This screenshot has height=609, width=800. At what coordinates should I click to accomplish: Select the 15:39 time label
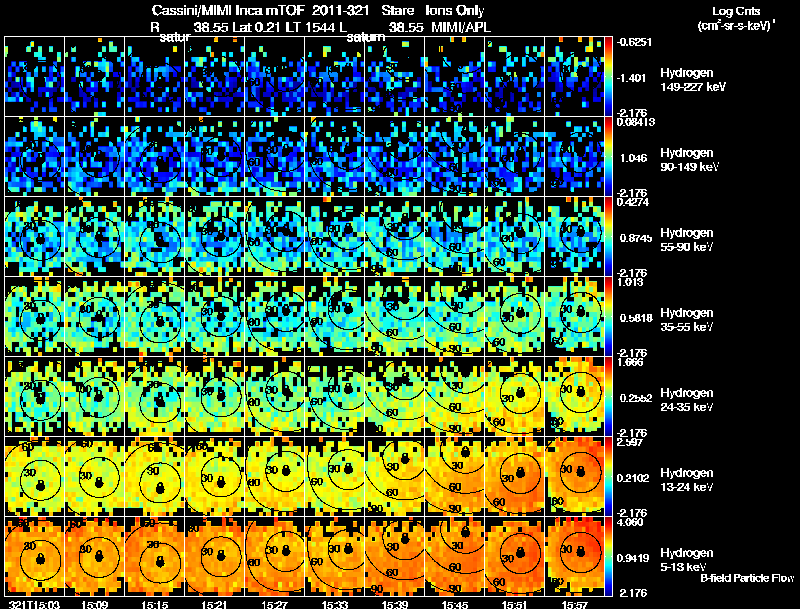(x=395, y=604)
